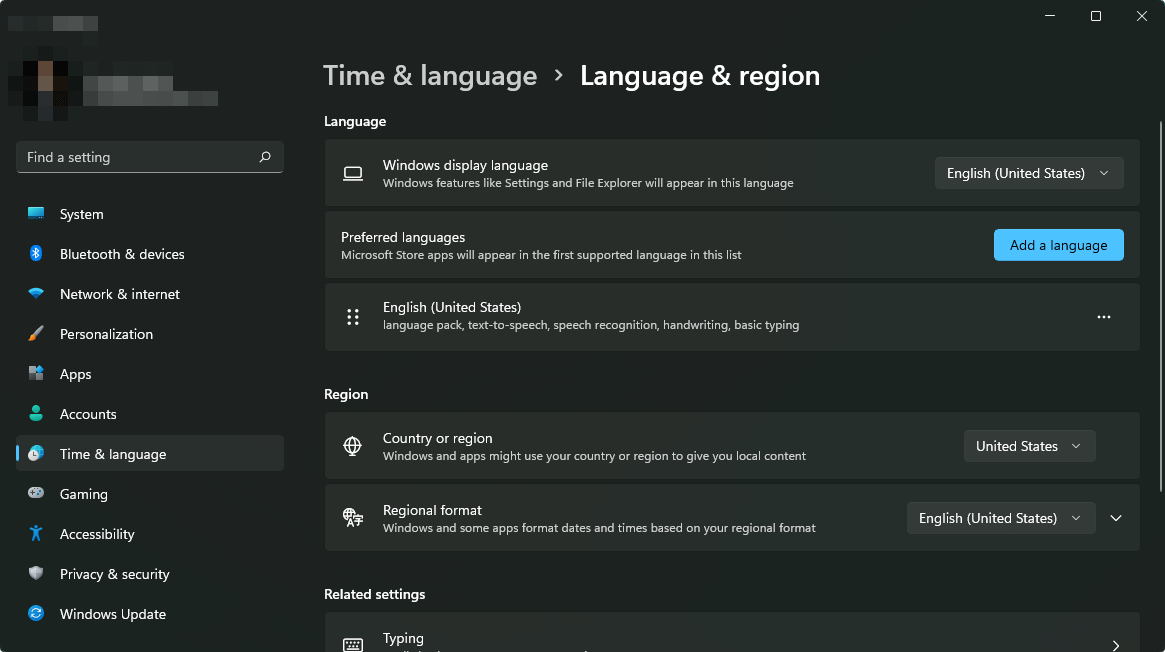
Task: Go back via Time & language breadcrumb
Action: tap(430, 76)
